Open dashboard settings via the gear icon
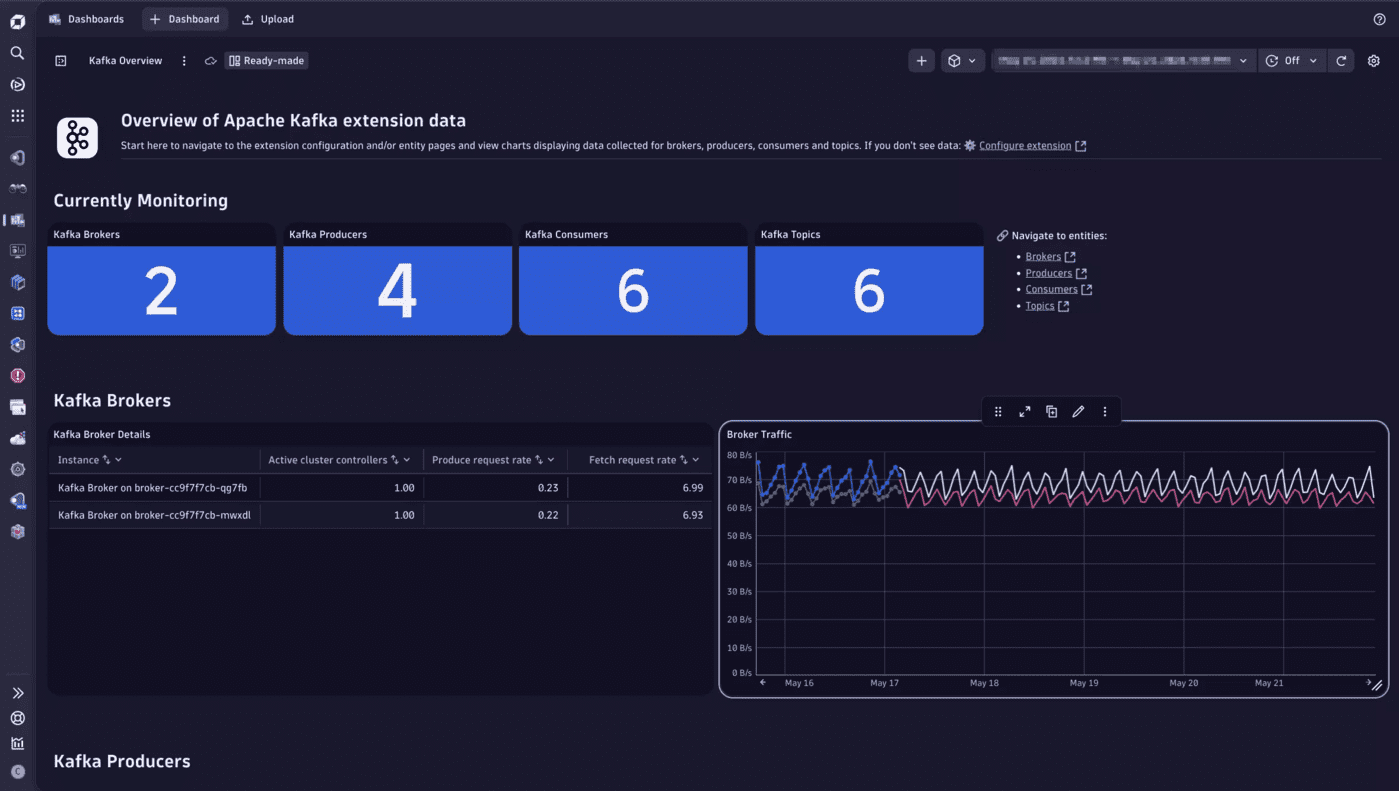 (1374, 60)
